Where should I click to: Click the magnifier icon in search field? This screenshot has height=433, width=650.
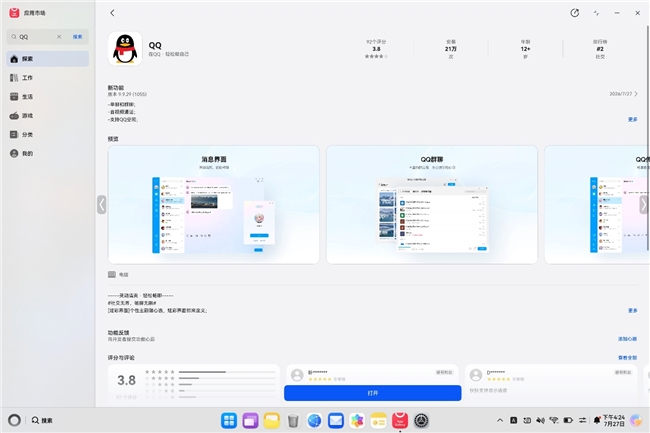click(14, 36)
